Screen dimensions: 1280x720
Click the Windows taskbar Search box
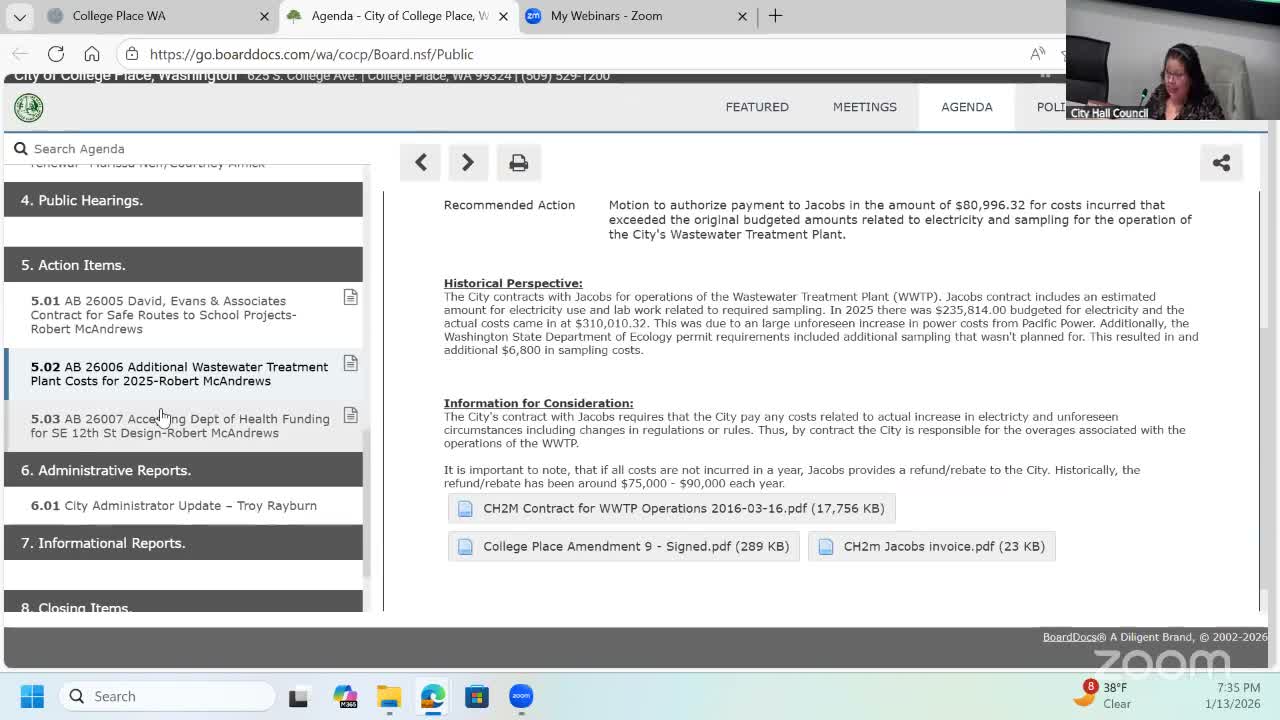[x=167, y=696]
